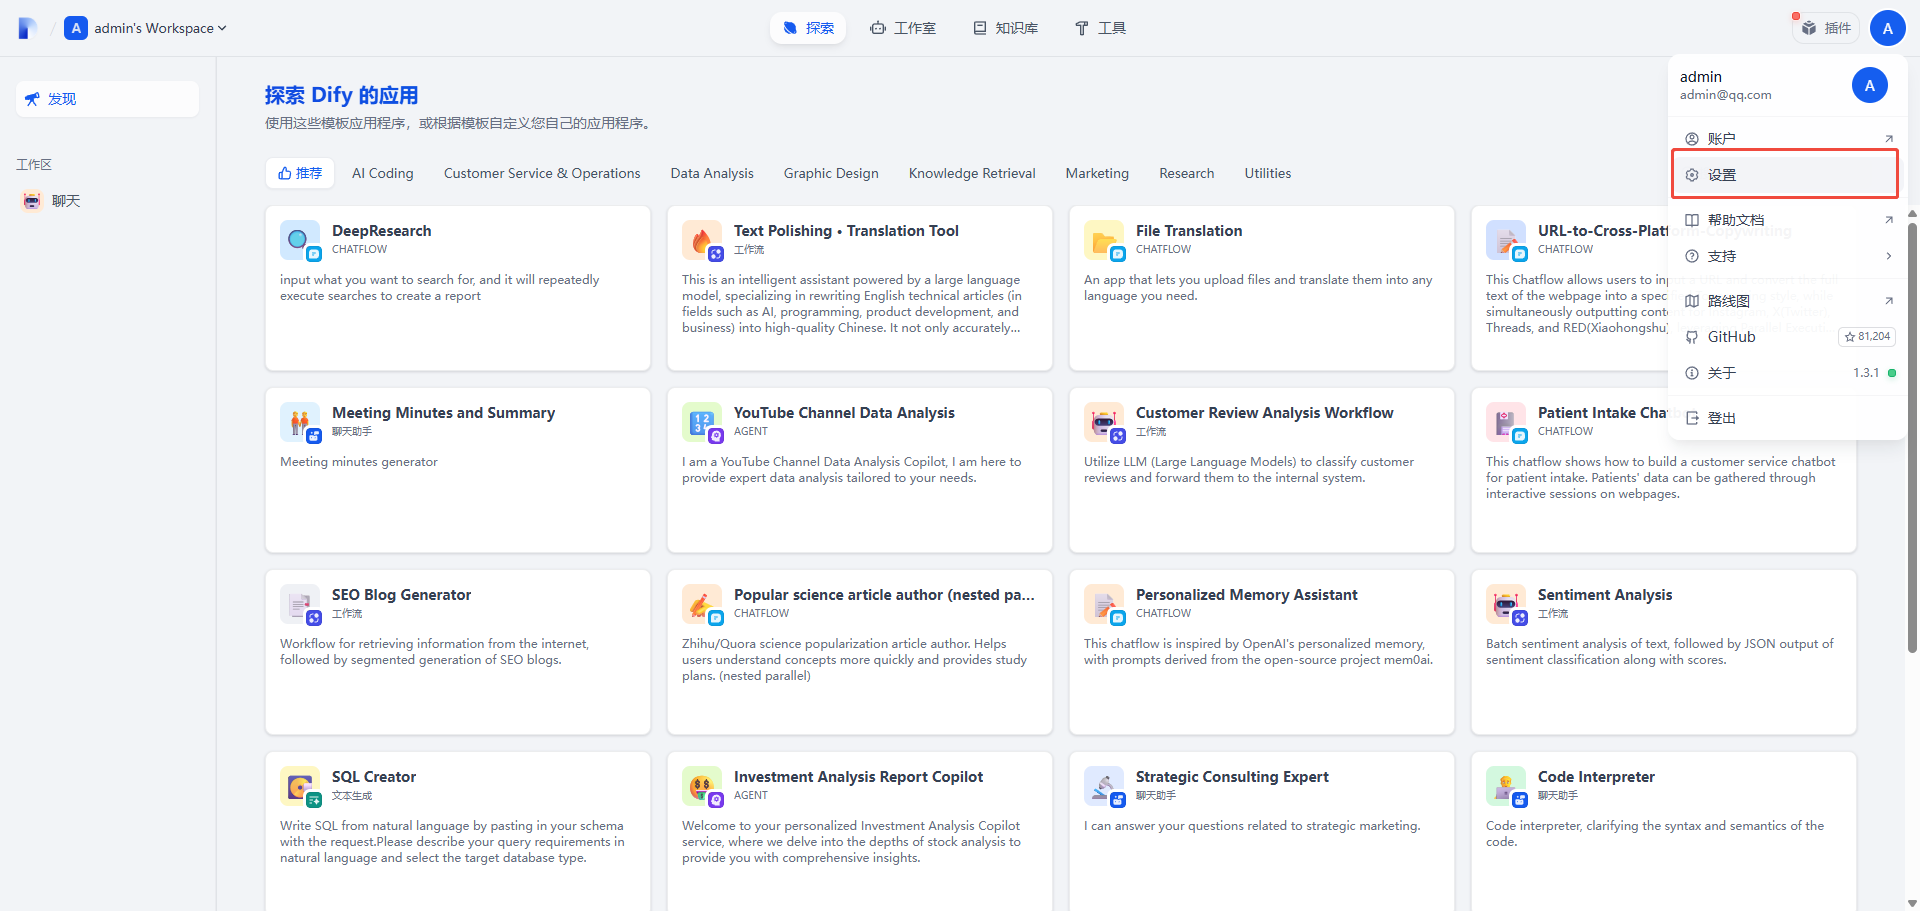Click the Popular science article author icon
The image size is (1920, 911).
point(702,604)
